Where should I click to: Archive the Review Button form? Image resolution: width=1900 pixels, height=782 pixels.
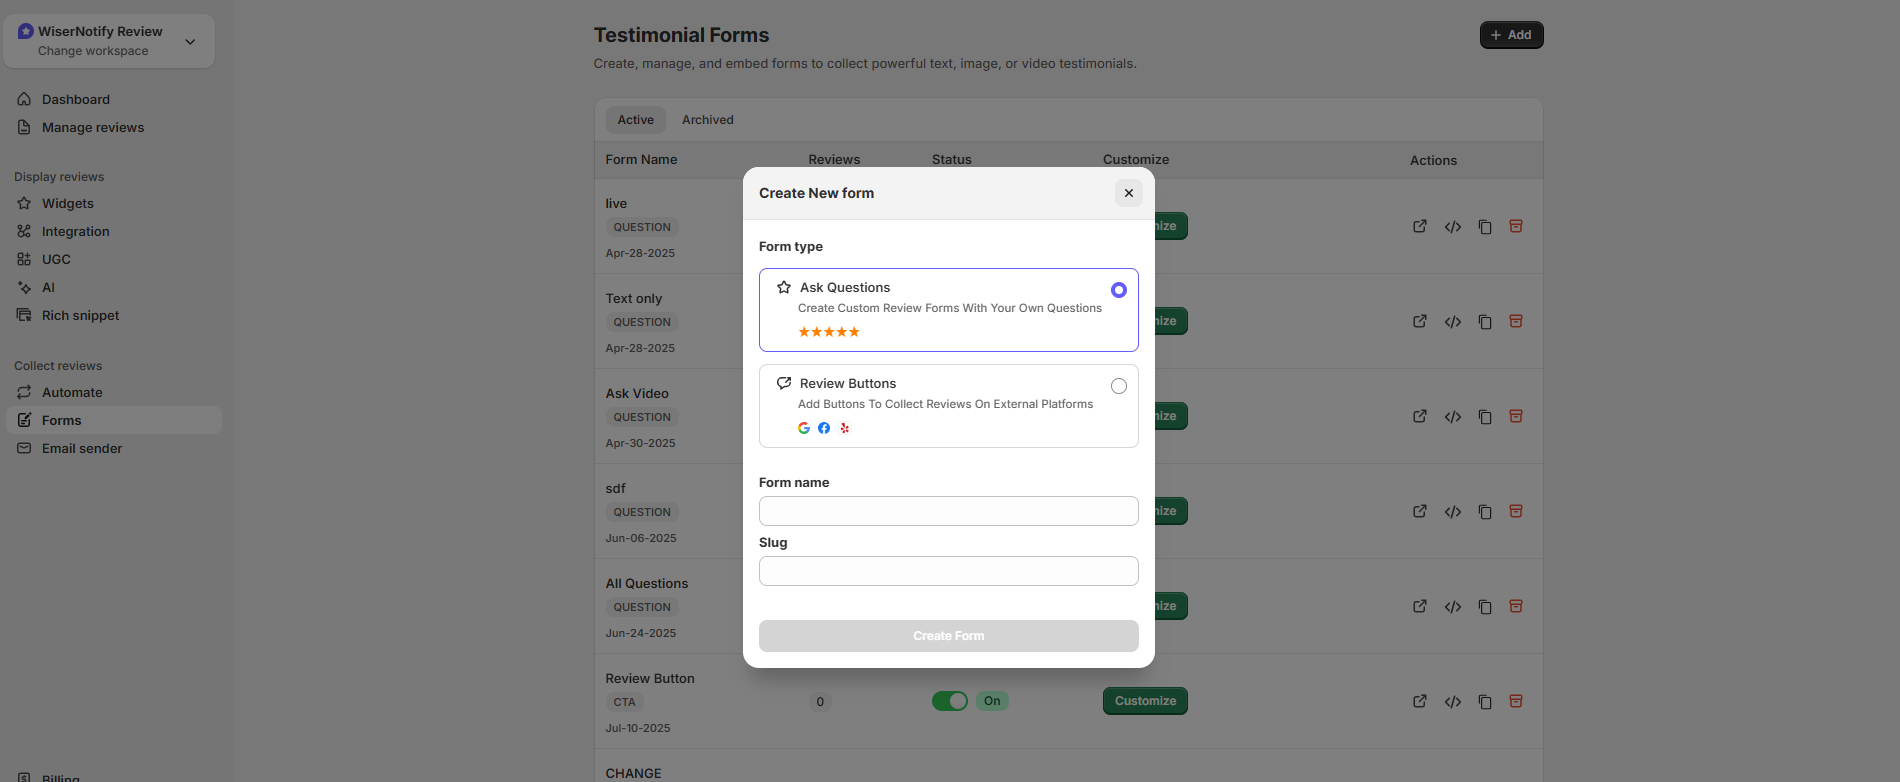(x=1516, y=701)
